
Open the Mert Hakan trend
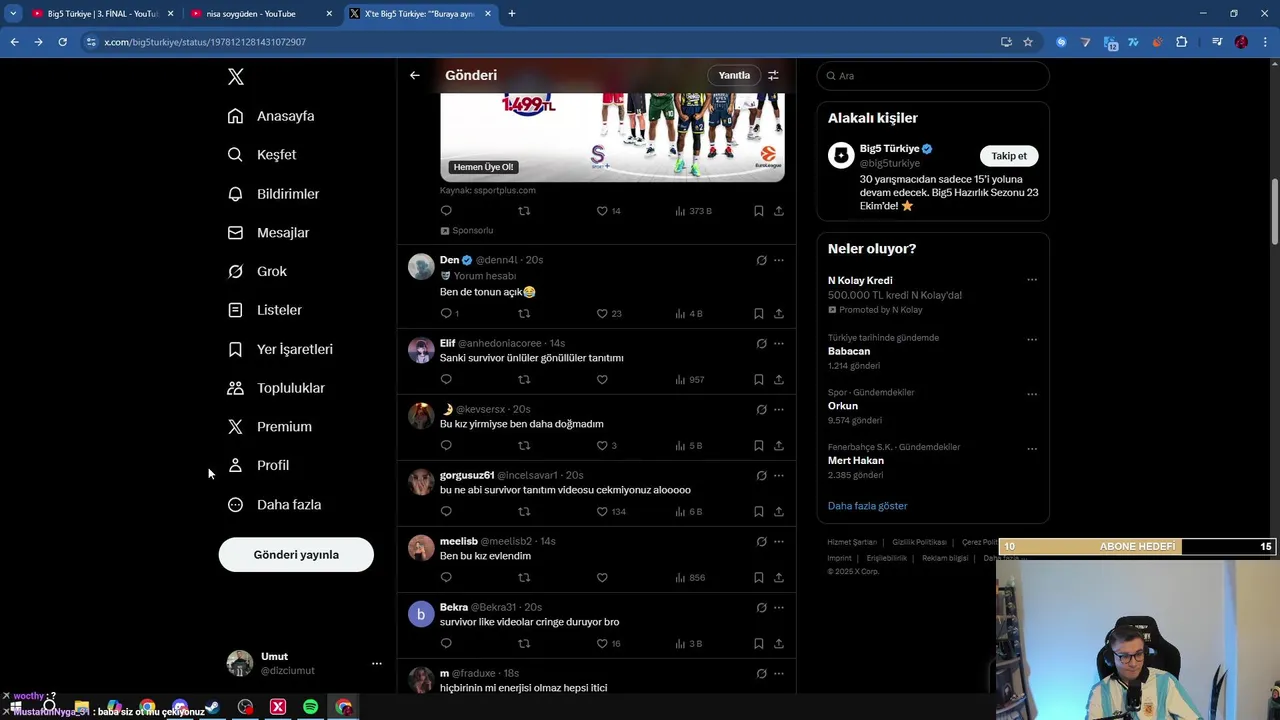[933, 461]
